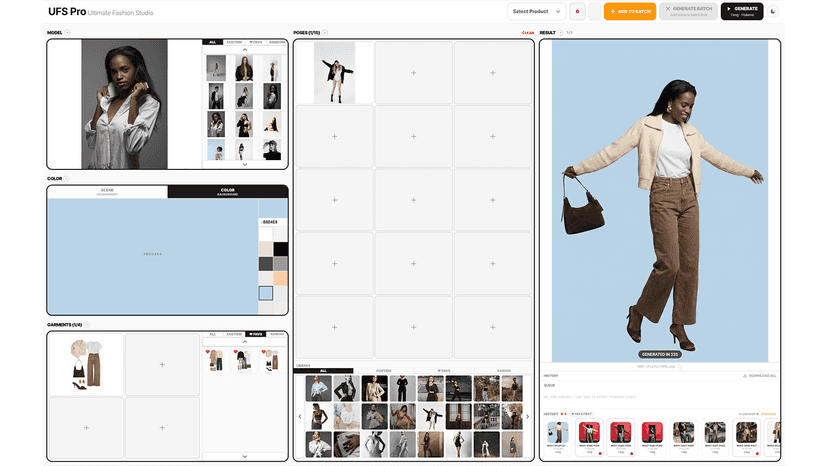Pick the black color swatch

280,249
